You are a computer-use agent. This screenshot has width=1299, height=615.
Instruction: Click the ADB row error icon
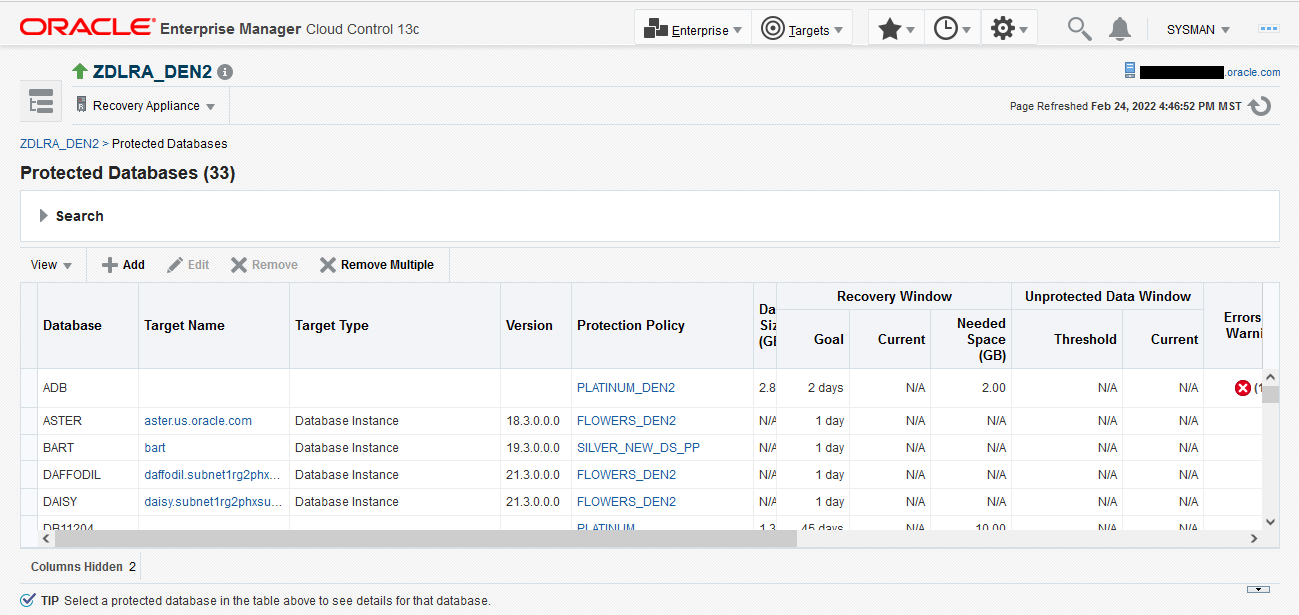pos(1243,388)
